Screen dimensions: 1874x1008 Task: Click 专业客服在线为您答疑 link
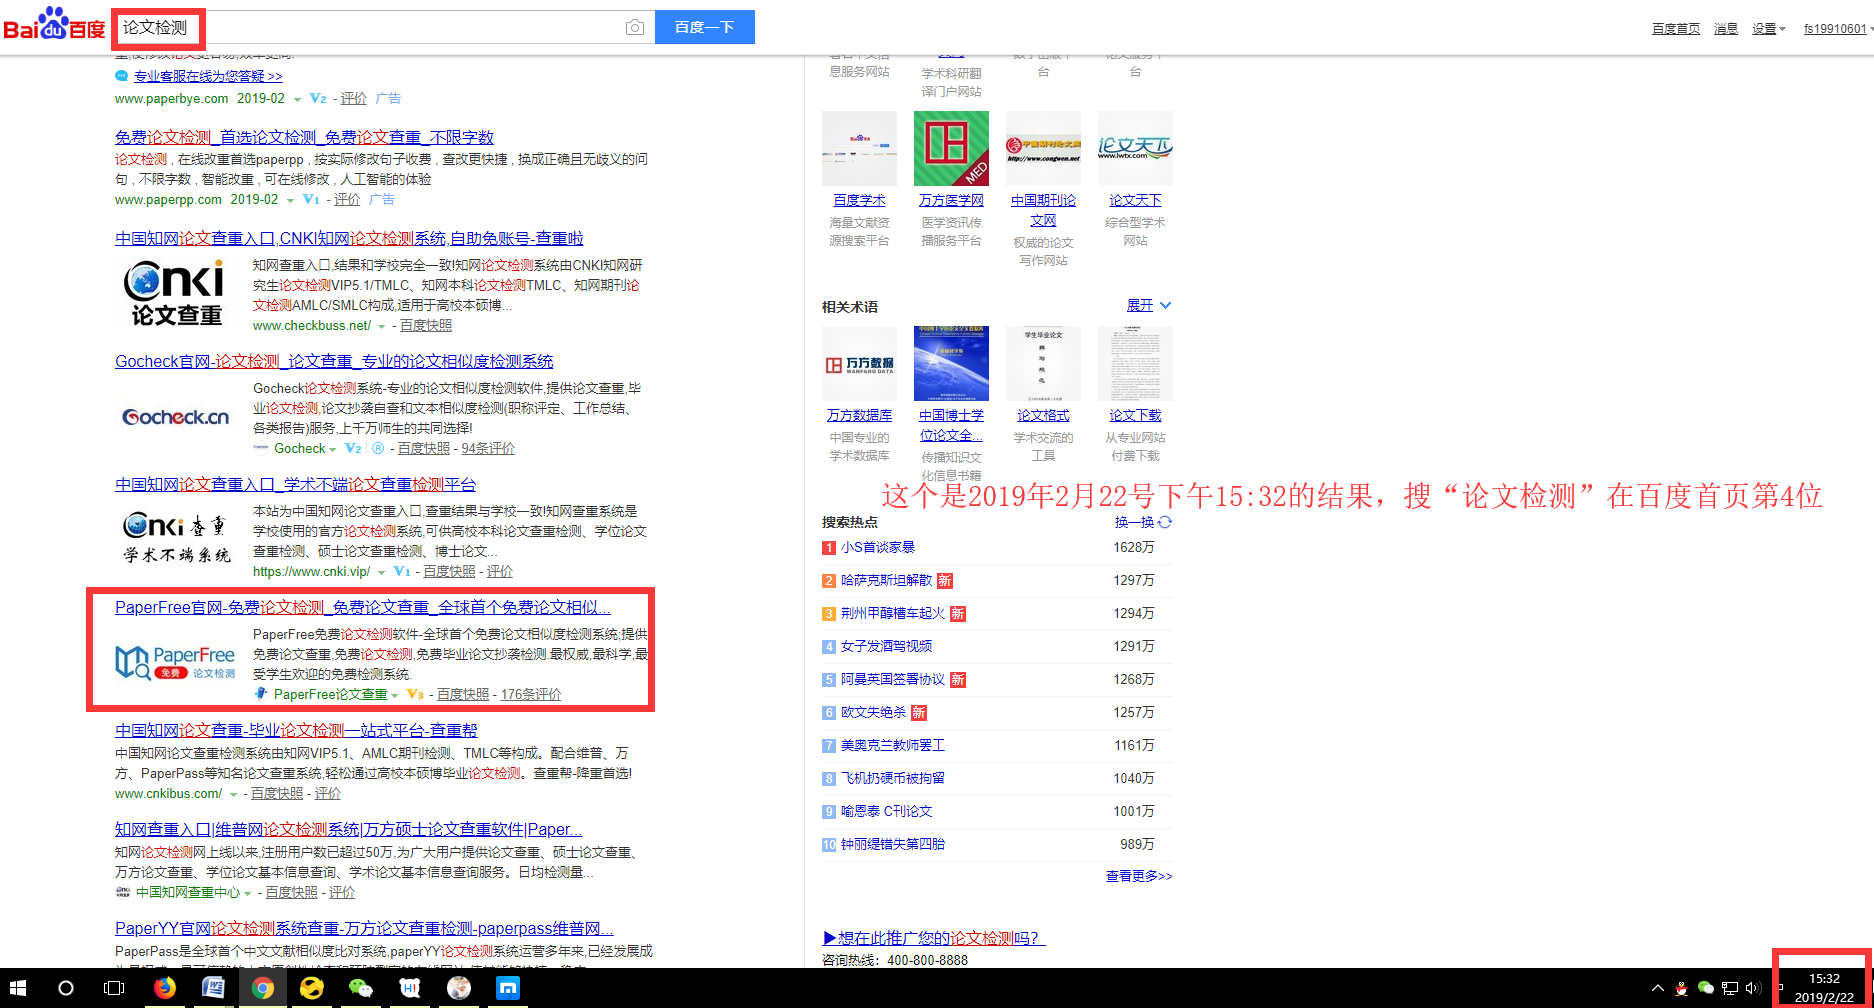point(208,76)
